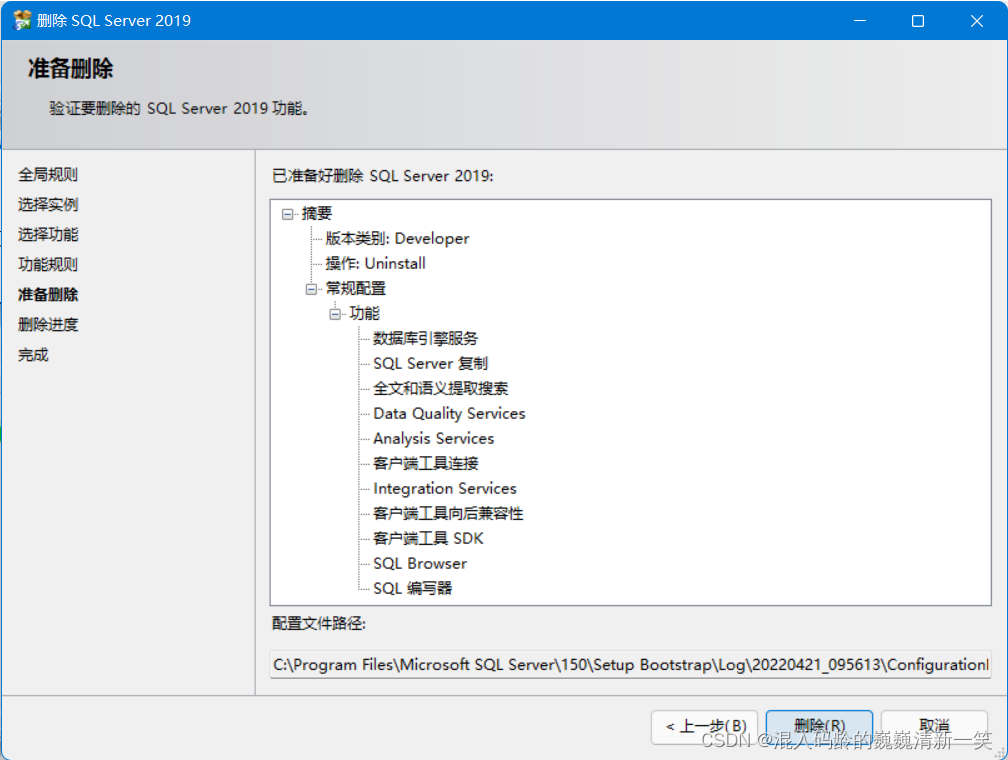
Task: Select the 客户端工具连接 feature row
Action: (x=426, y=464)
